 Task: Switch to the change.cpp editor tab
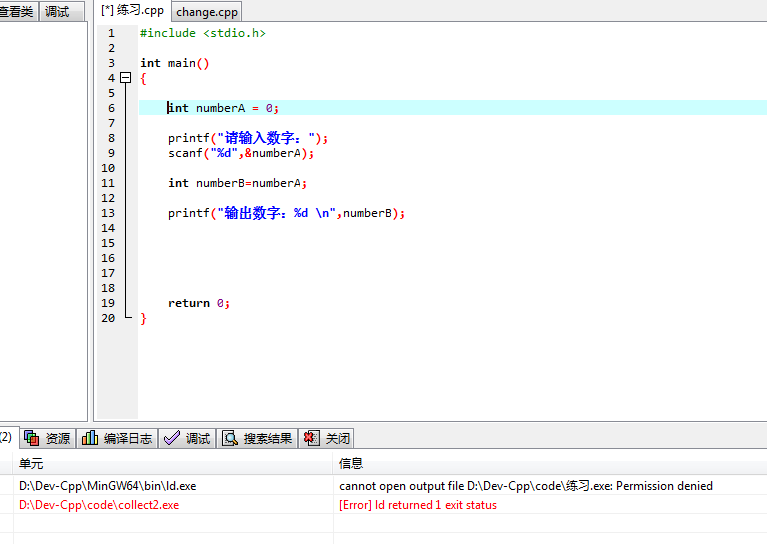click(x=206, y=12)
